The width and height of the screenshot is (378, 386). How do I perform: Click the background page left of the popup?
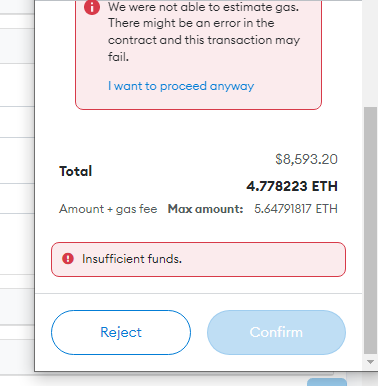coord(17,200)
